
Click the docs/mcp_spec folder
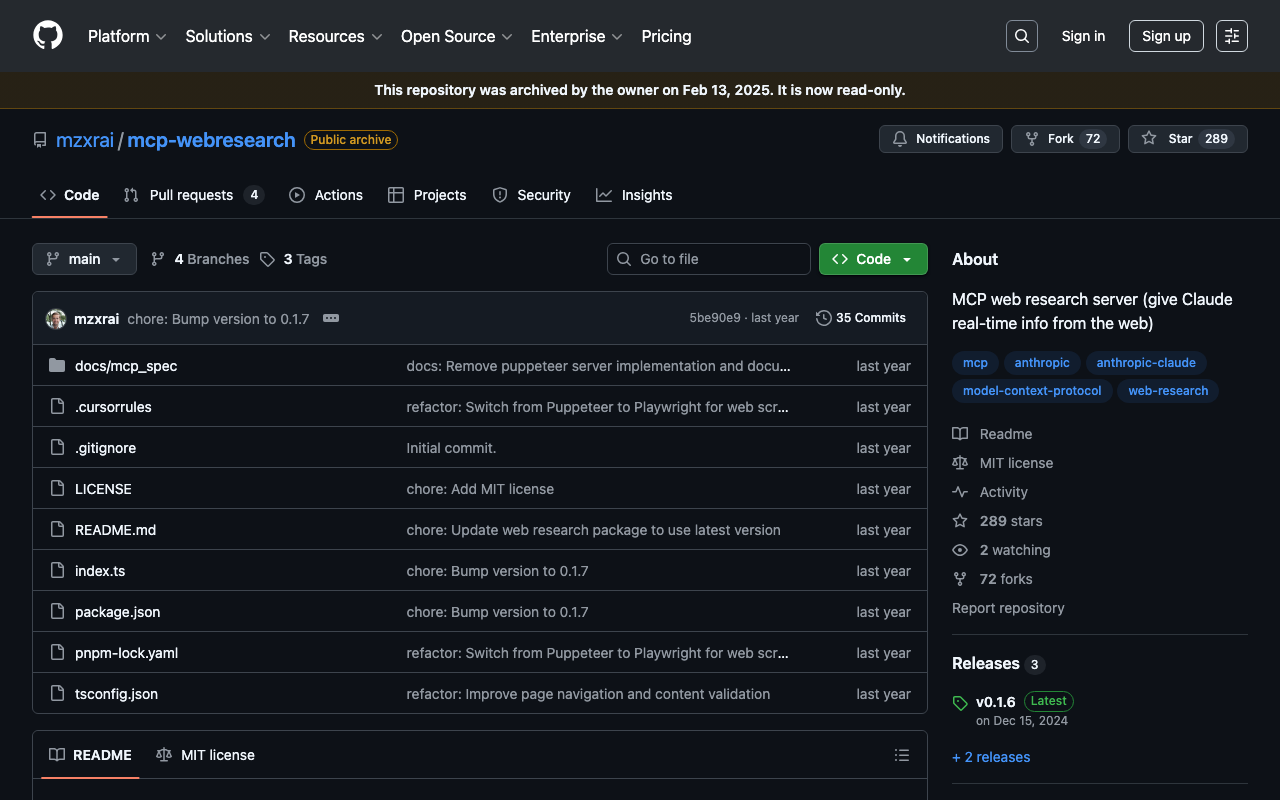click(x=126, y=366)
